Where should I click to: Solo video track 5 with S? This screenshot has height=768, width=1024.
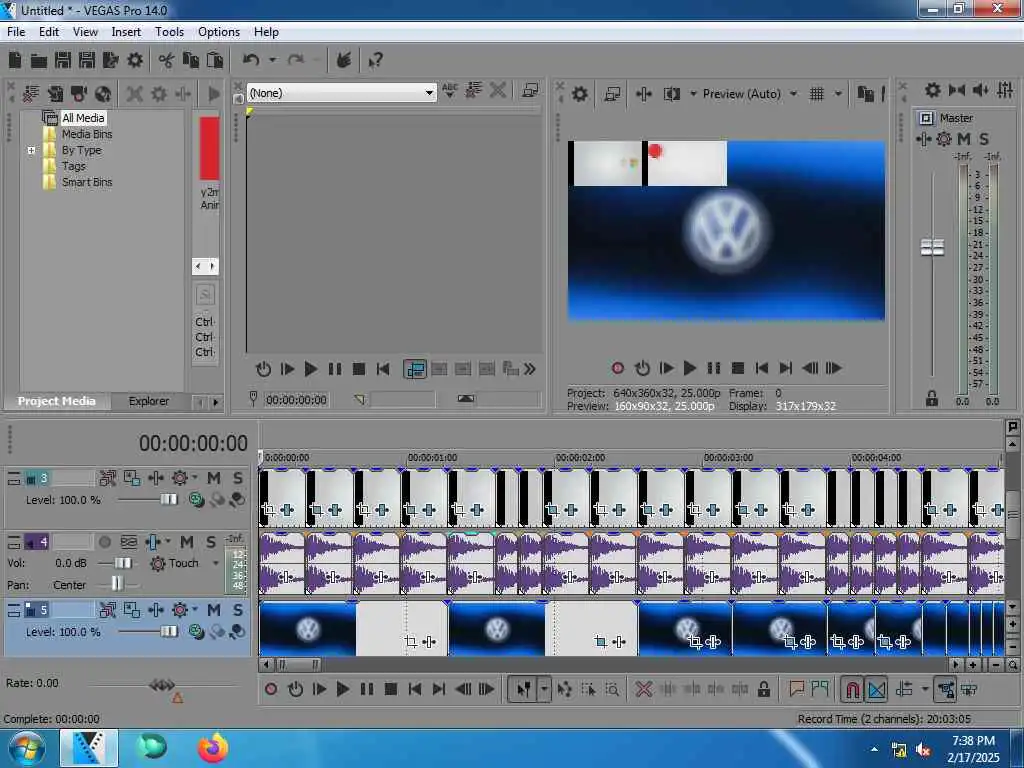coord(238,610)
